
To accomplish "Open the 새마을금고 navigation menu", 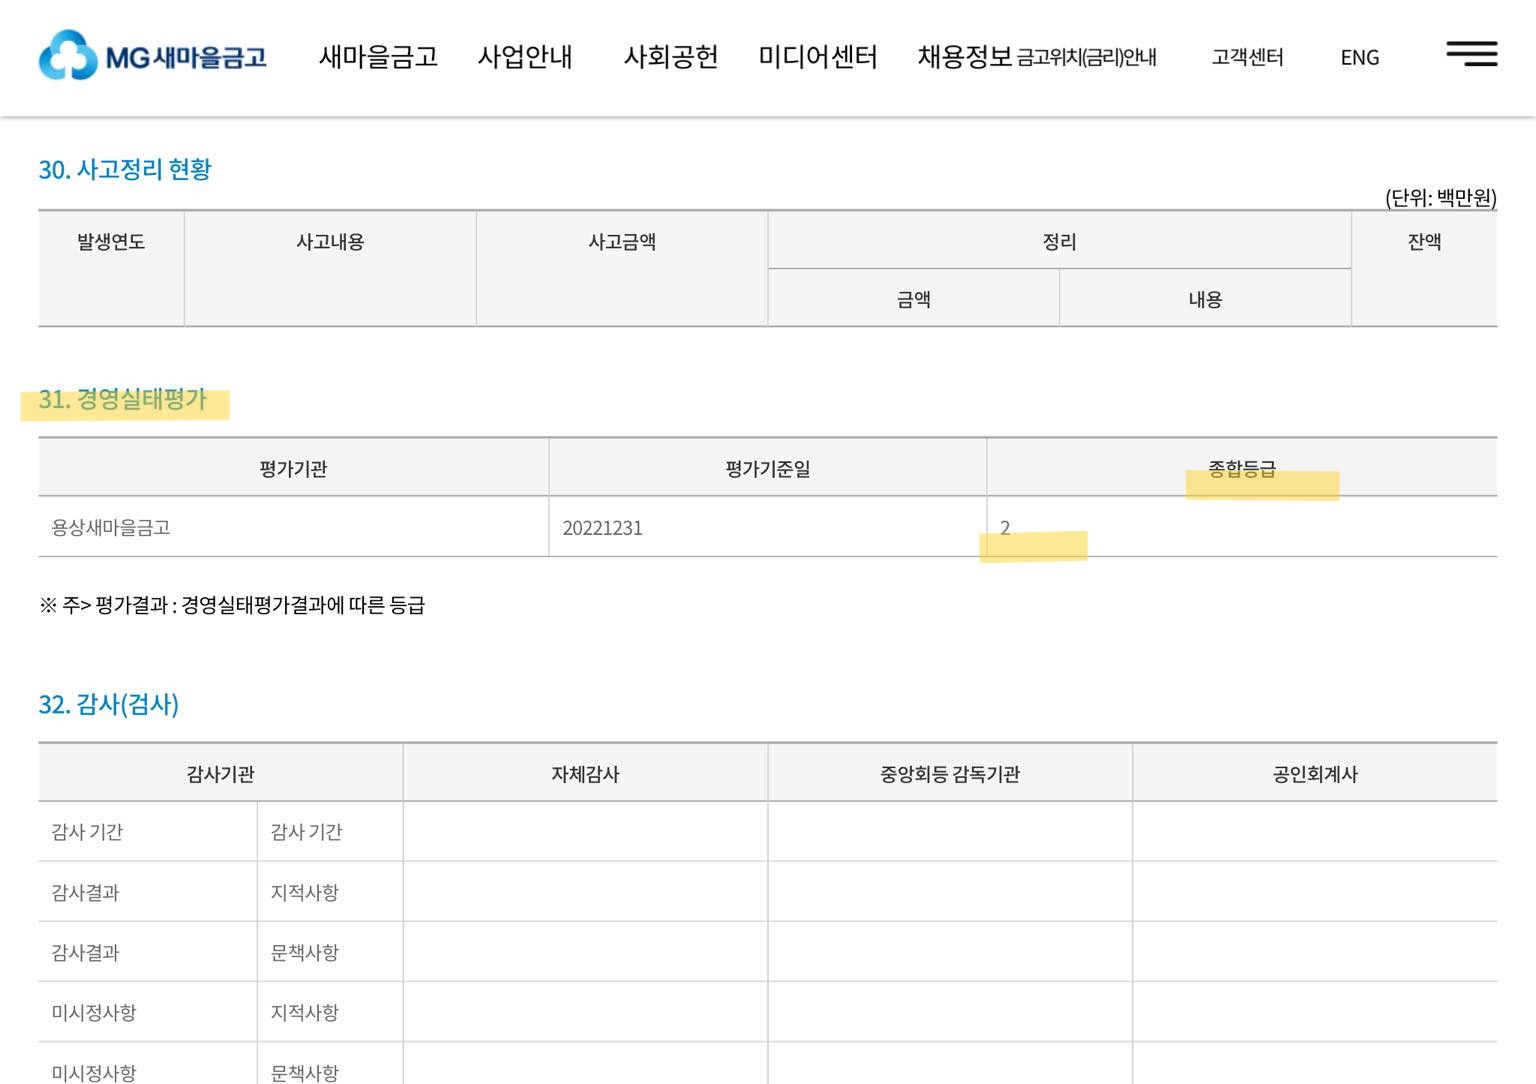I will pyautogui.click(x=378, y=58).
